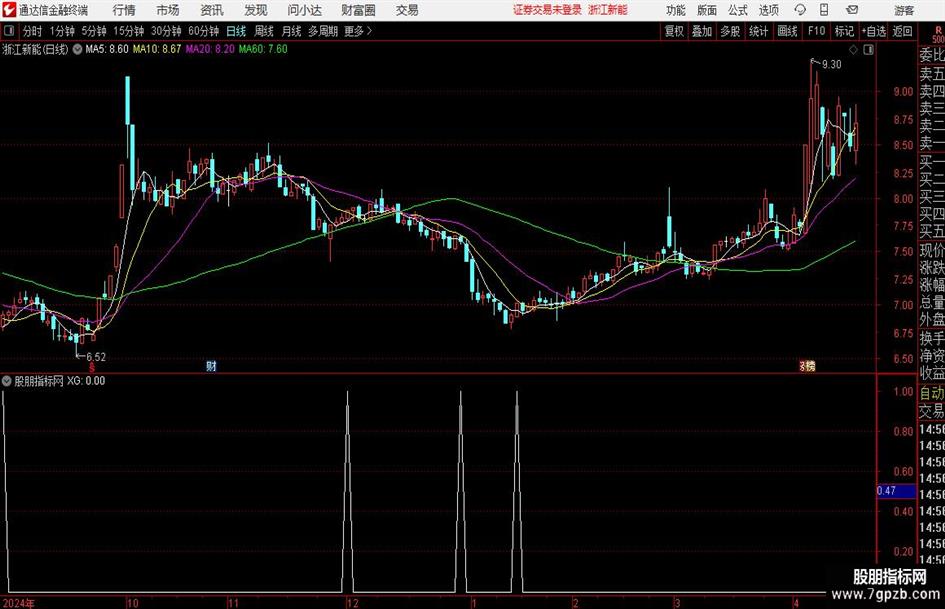The width and height of the screenshot is (945, 609).
Task: Select the 日线 daily period tab
Action: (x=236, y=31)
